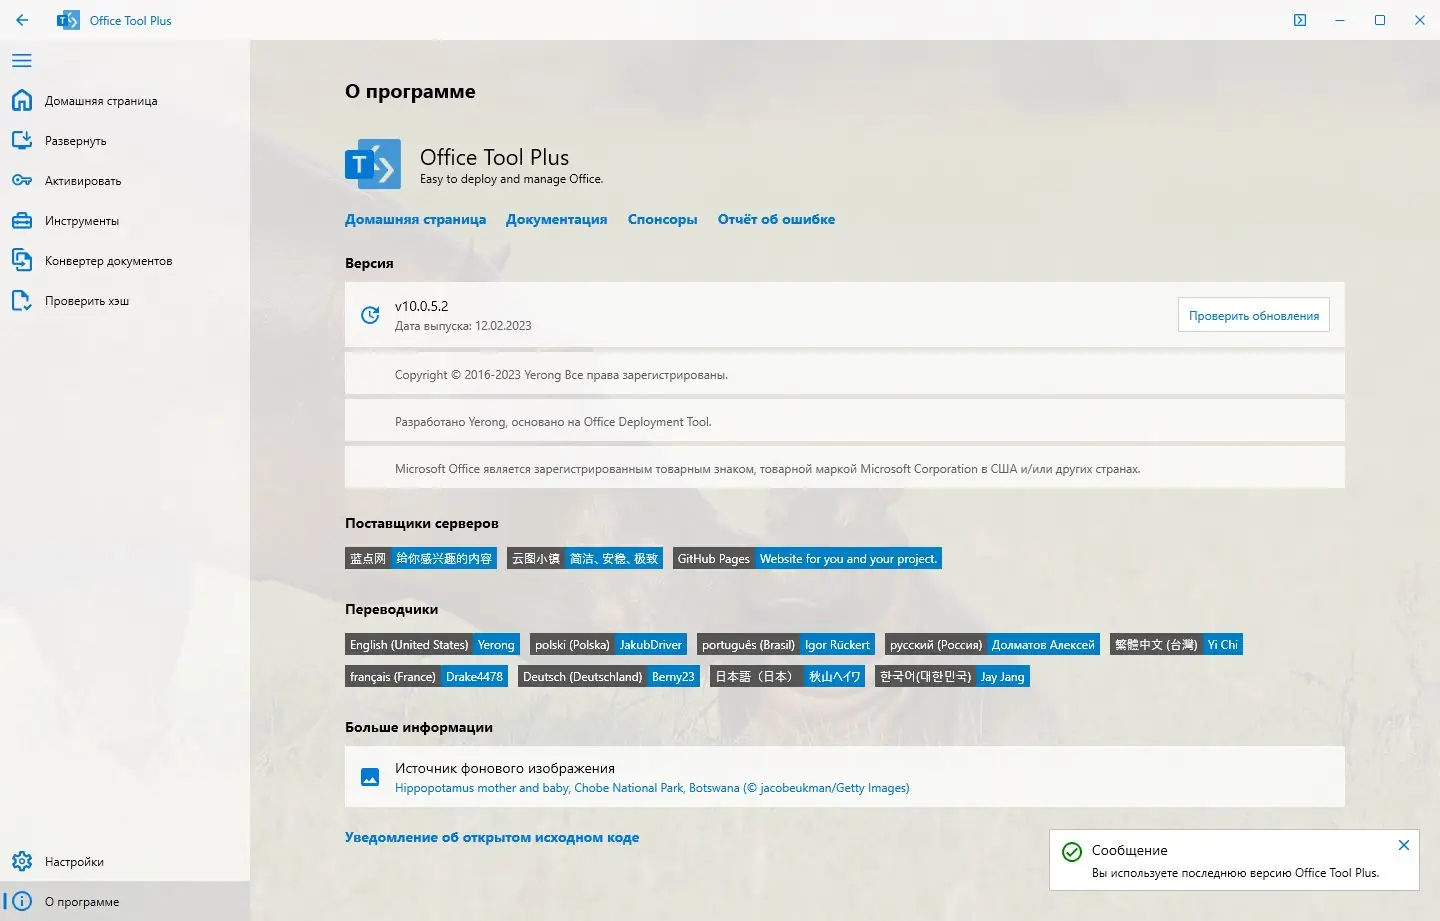Screen dimensions: 1440x921
Task: Click the Settings gear icon
Action: click(22, 861)
